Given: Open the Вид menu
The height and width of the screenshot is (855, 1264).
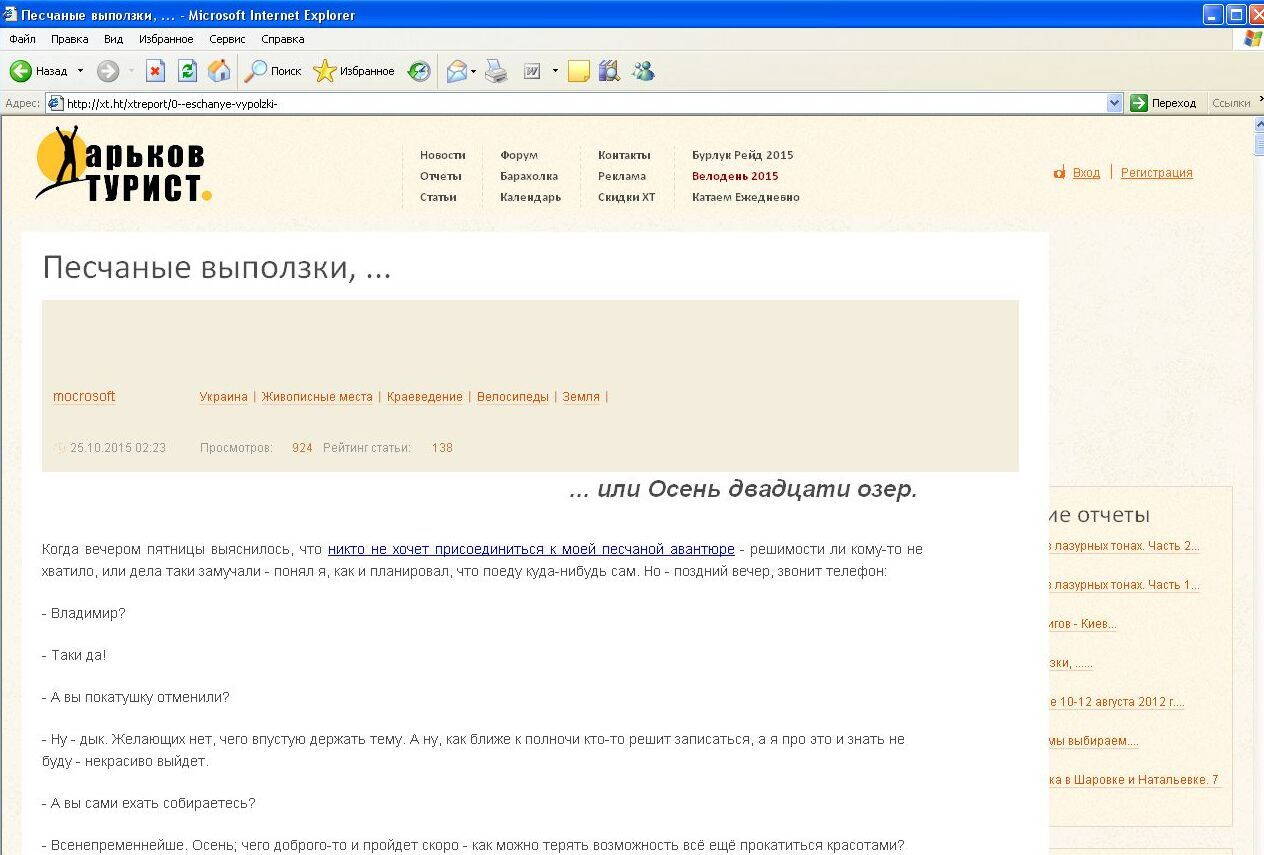Looking at the screenshot, I should [113, 39].
